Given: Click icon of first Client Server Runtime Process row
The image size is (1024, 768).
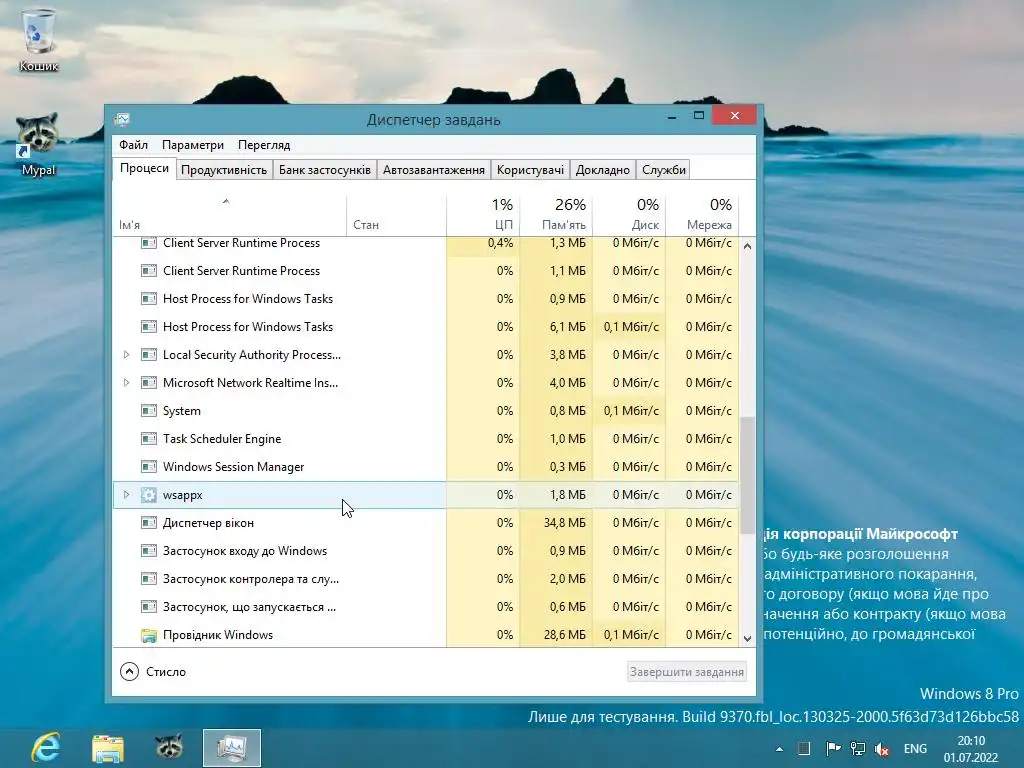Looking at the screenshot, I should coord(149,243).
